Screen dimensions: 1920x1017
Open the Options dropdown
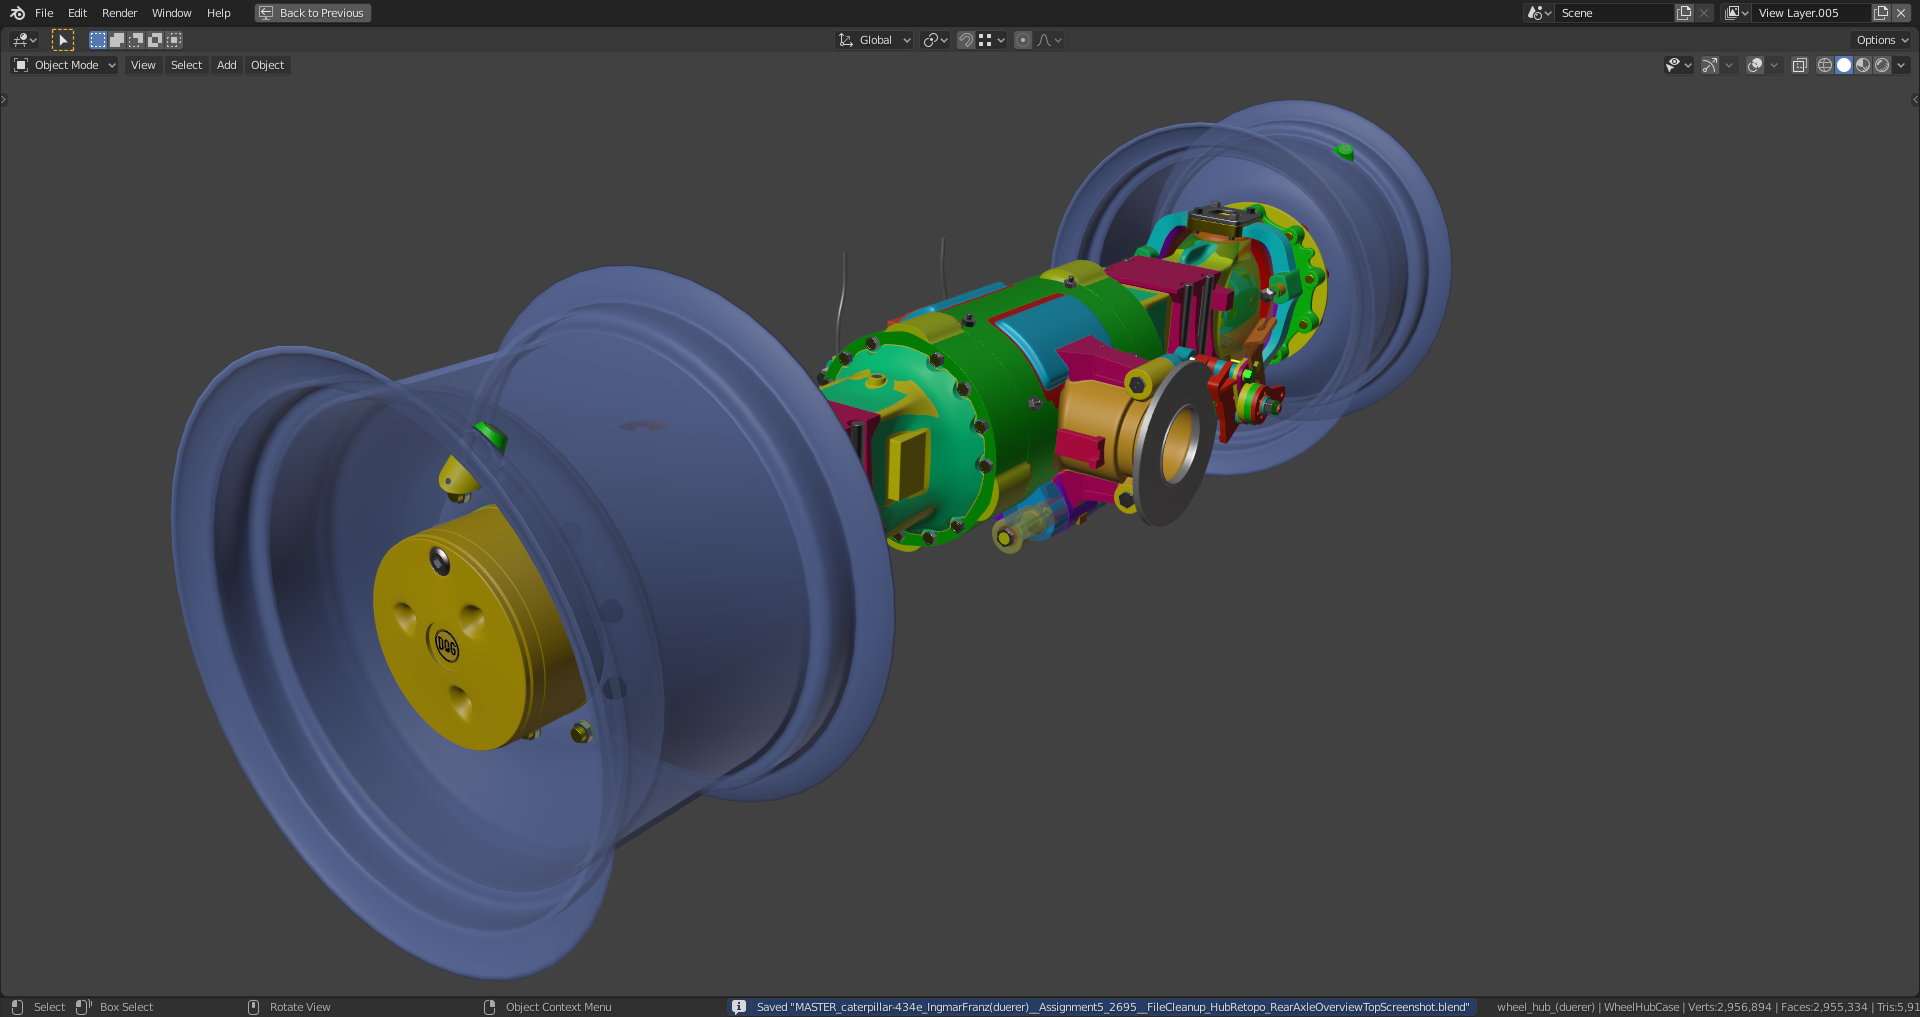1881,40
